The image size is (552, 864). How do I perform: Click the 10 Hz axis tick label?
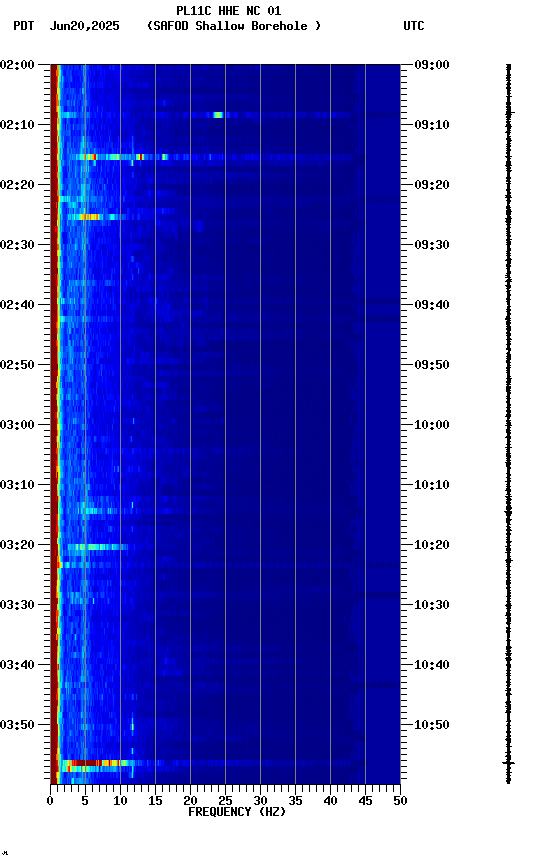pyautogui.click(x=120, y=801)
